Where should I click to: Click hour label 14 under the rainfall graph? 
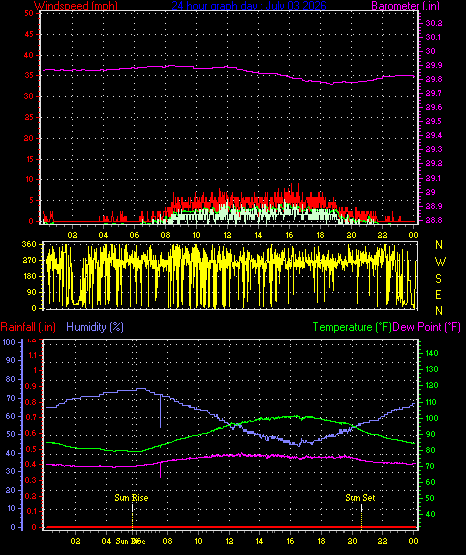(259, 541)
